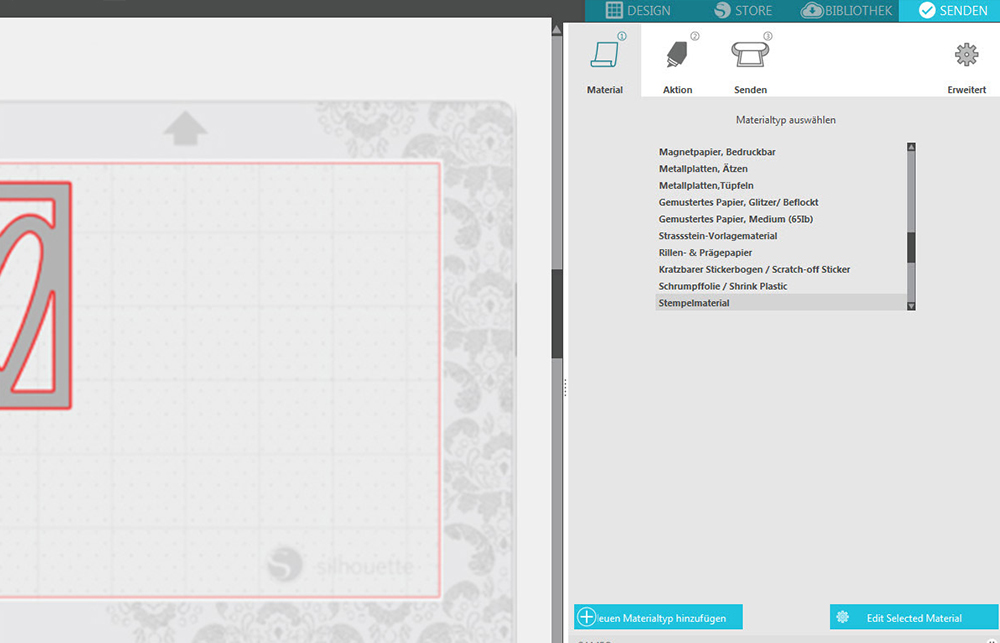Screen dimensions: 1000x643
Task: Click the plus icon to add material type
Action: (x=587, y=618)
